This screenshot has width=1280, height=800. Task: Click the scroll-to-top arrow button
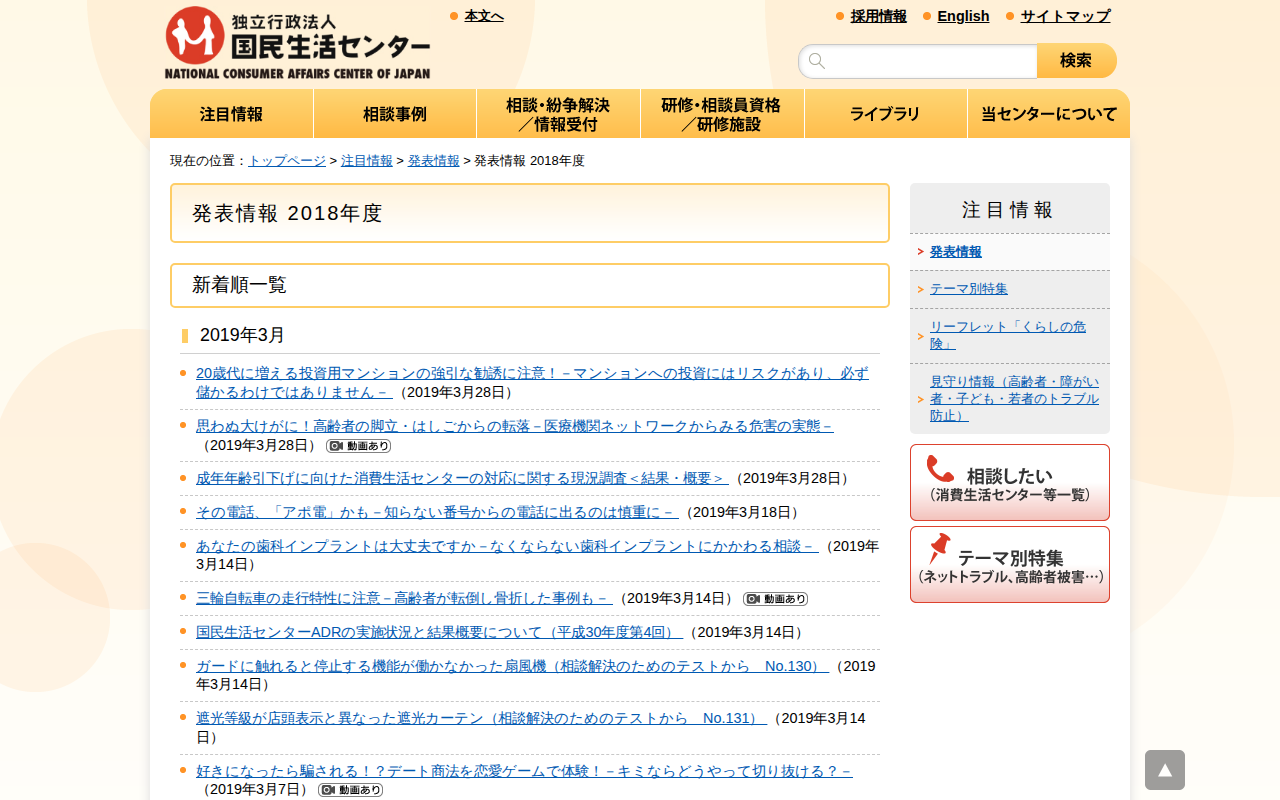click(1164, 770)
